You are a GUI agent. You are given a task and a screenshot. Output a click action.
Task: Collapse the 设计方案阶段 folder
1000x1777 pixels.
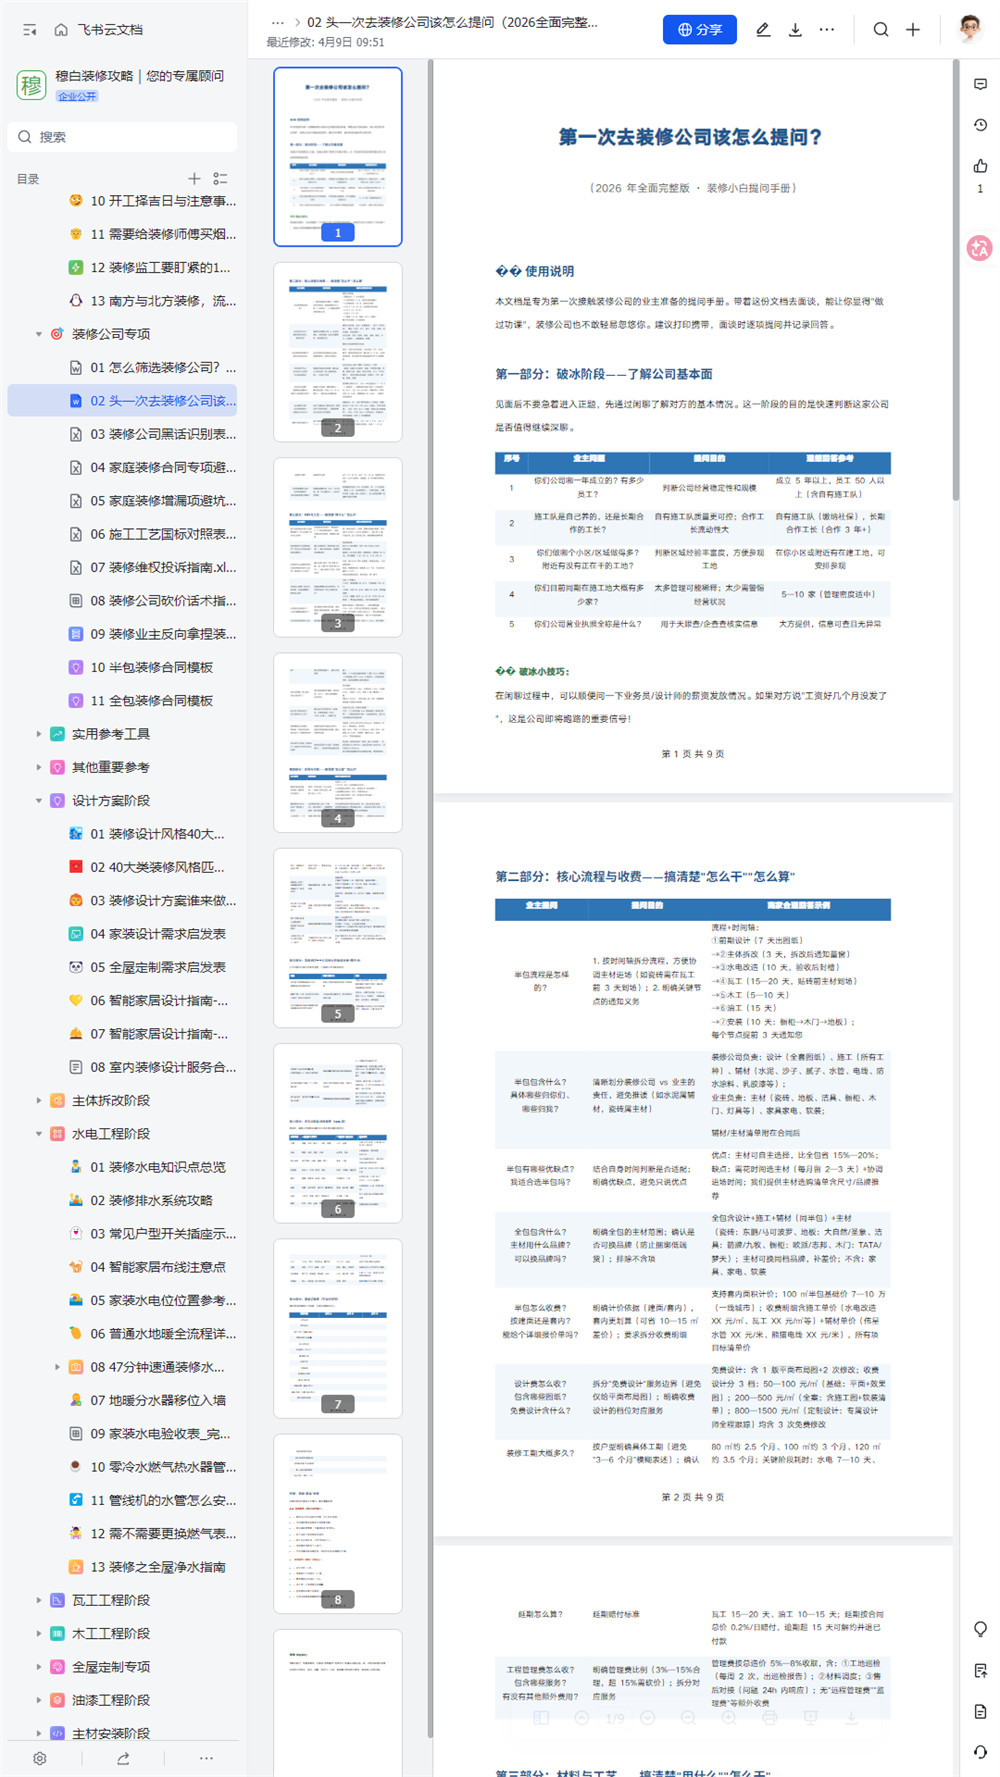coord(39,801)
